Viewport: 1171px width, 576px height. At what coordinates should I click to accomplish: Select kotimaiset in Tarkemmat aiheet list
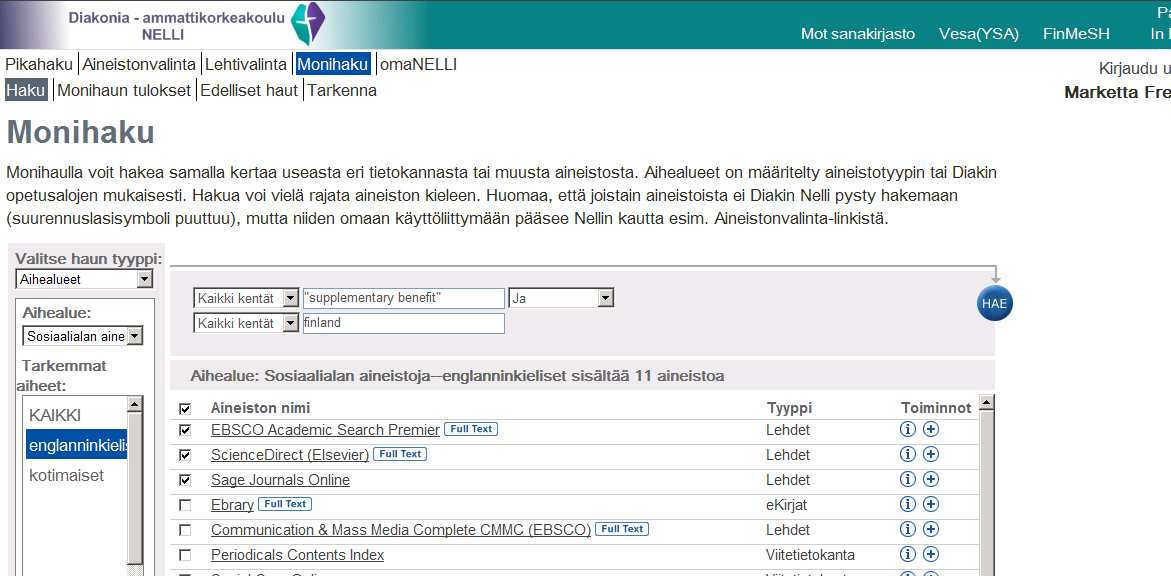click(x=66, y=475)
